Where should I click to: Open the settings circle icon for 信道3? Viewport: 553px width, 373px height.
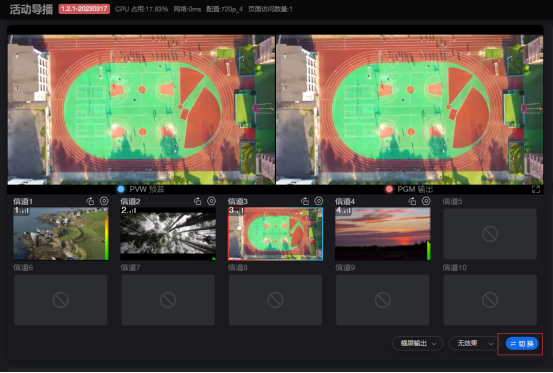[318, 201]
